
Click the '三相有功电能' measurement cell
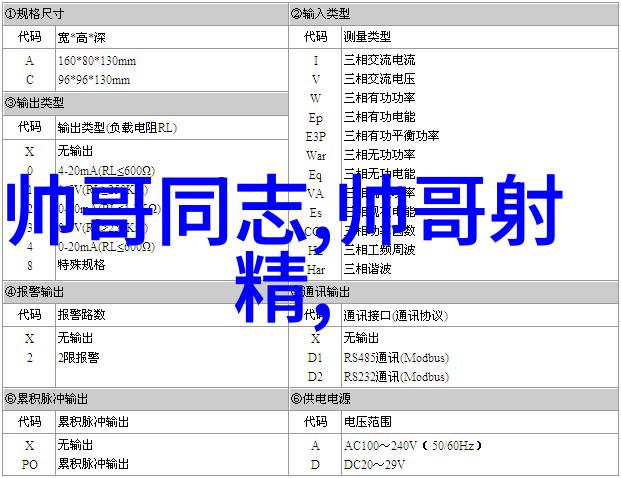pyautogui.click(x=379, y=117)
